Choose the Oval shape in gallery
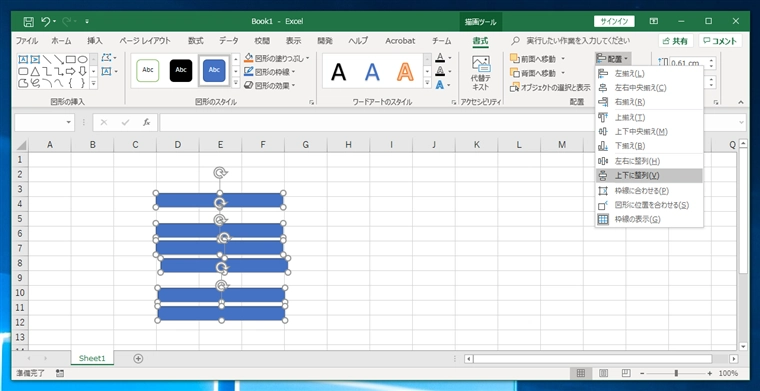Viewport: 760px width, 391px height. pyautogui.click(x=83, y=60)
